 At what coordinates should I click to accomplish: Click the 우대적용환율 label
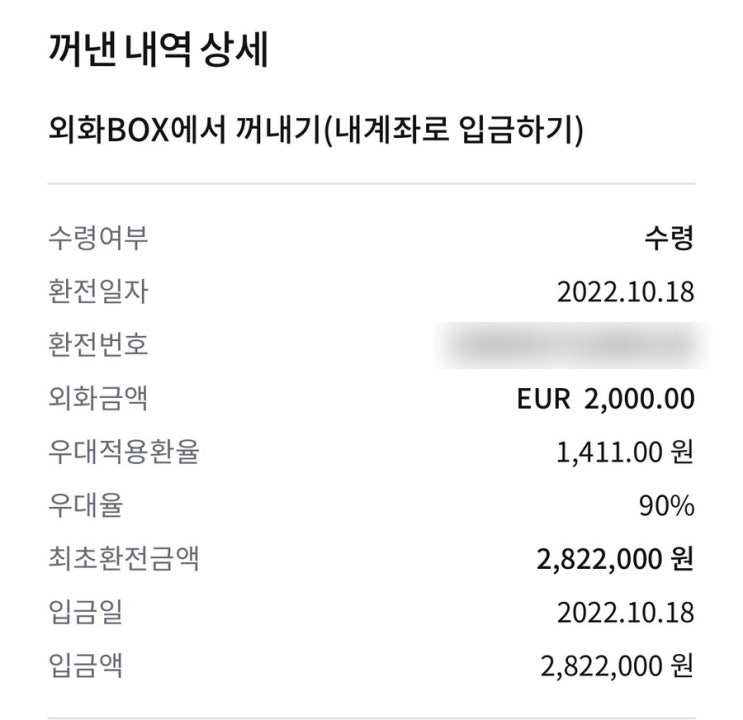pos(124,452)
